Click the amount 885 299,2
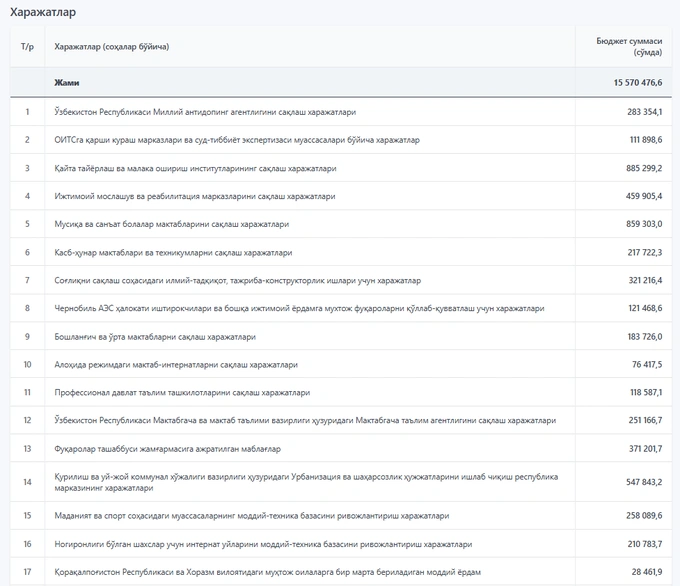The height and width of the screenshot is (586, 680). tap(645, 169)
